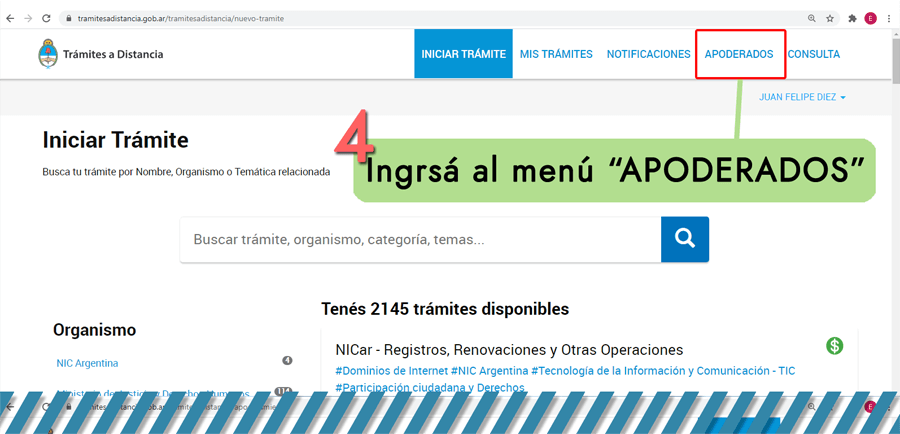Bookmark this page with the star icon
This screenshot has height=434, width=900.
(830, 18)
